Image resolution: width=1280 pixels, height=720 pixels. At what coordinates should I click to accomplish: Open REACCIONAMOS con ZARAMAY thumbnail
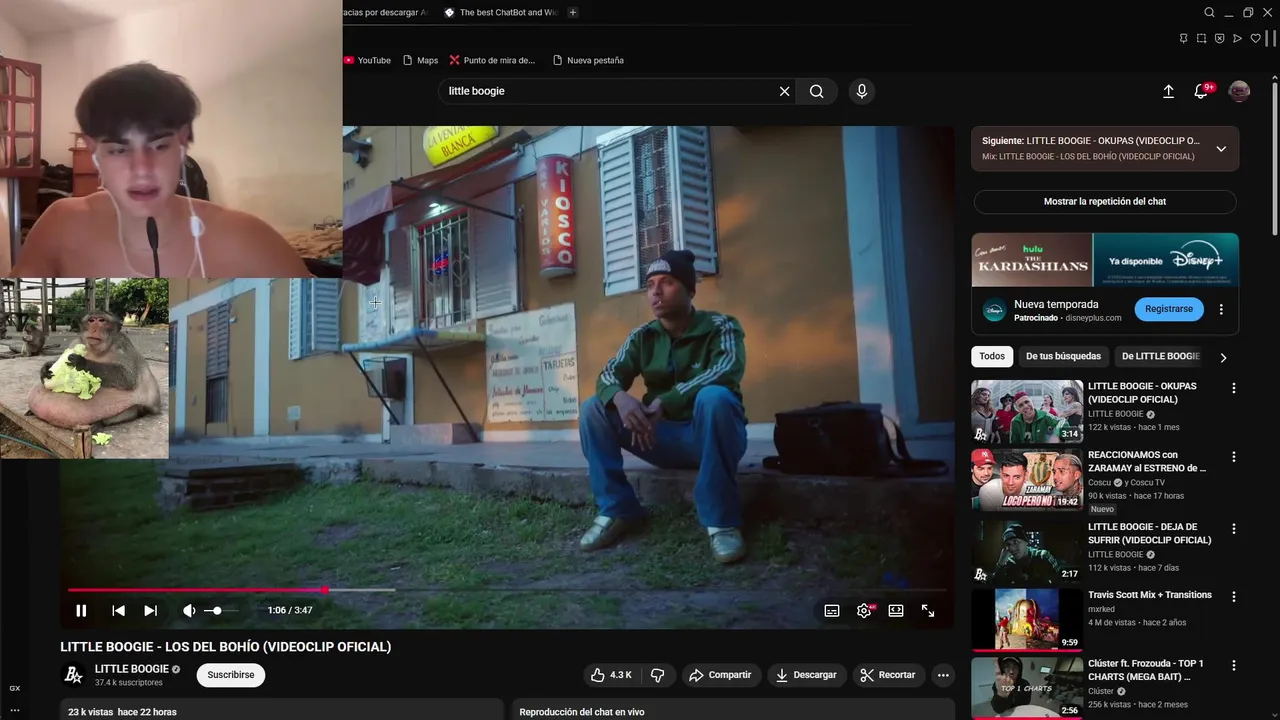coord(1027,480)
